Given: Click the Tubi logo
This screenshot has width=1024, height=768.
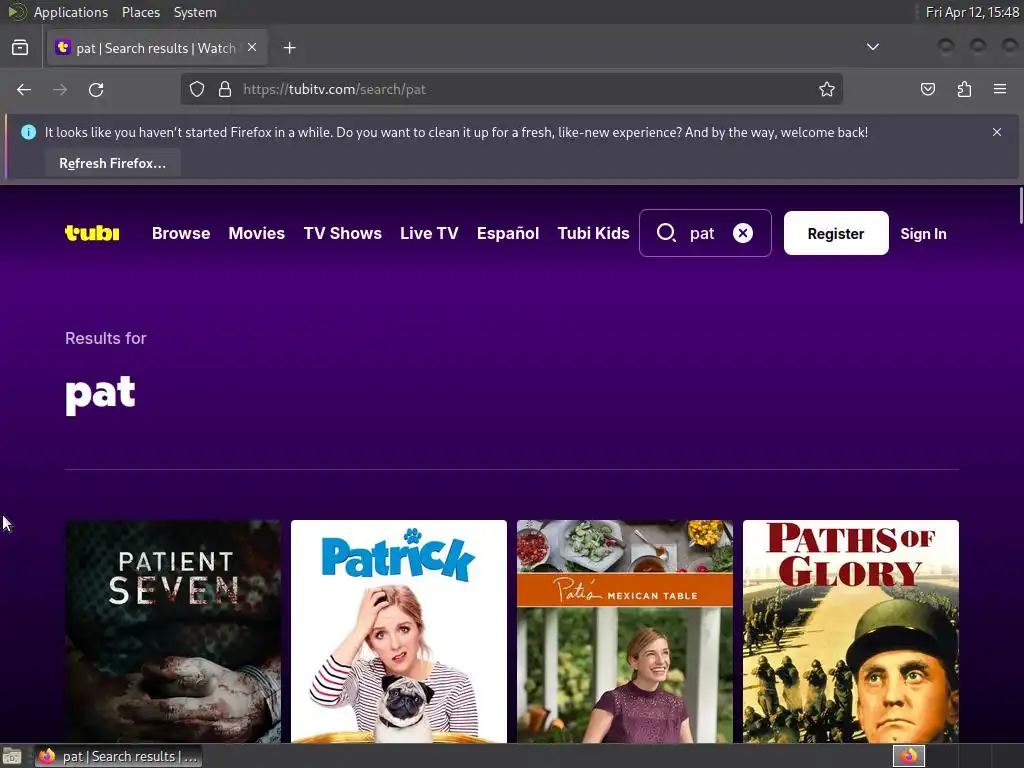Looking at the screenshot, I should click(x=92, y=232).
